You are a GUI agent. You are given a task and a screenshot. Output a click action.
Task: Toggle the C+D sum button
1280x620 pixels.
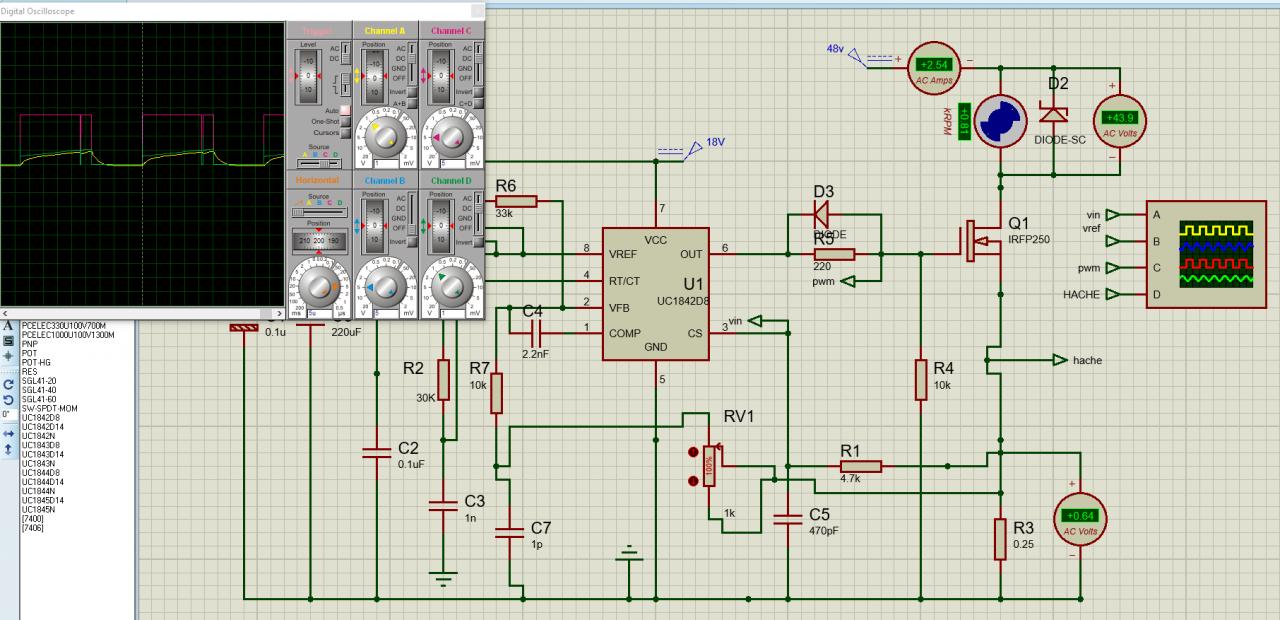(478, 104)
